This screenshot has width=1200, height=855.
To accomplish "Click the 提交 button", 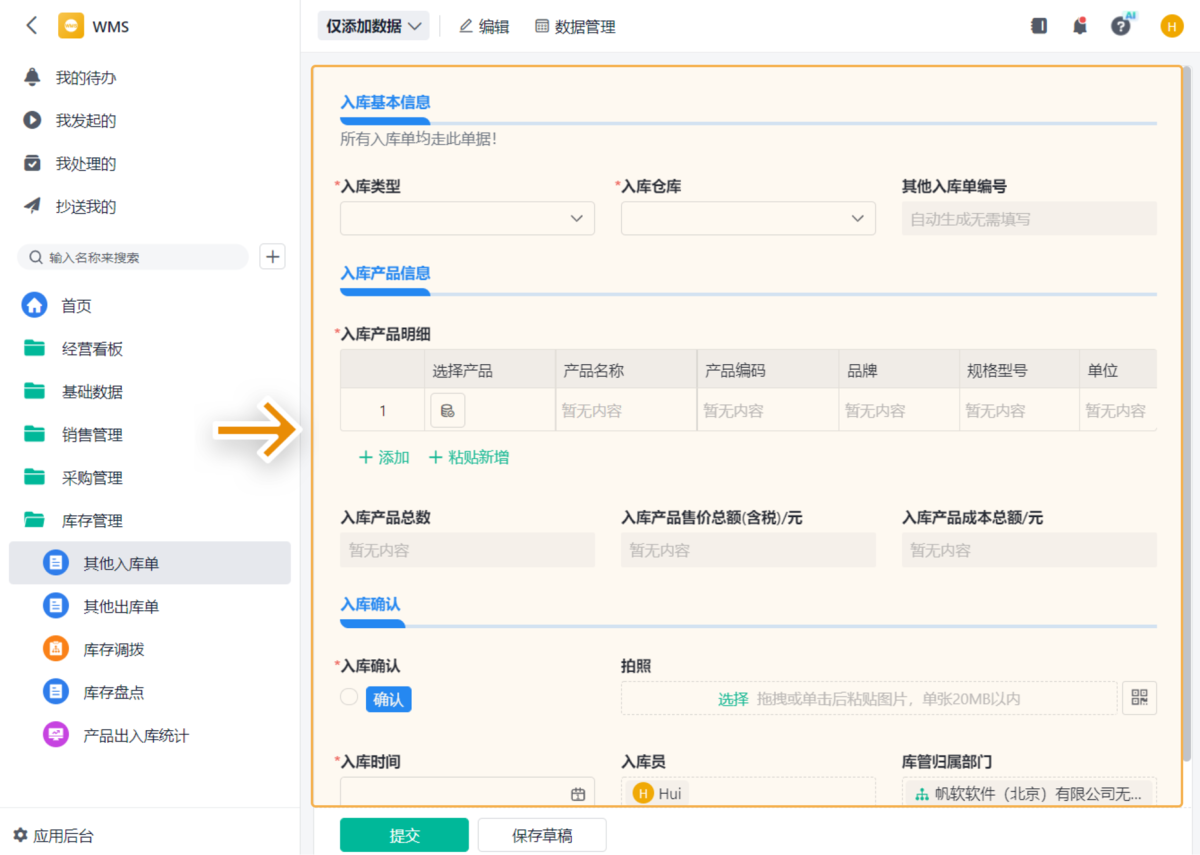I will coord(404,835).
